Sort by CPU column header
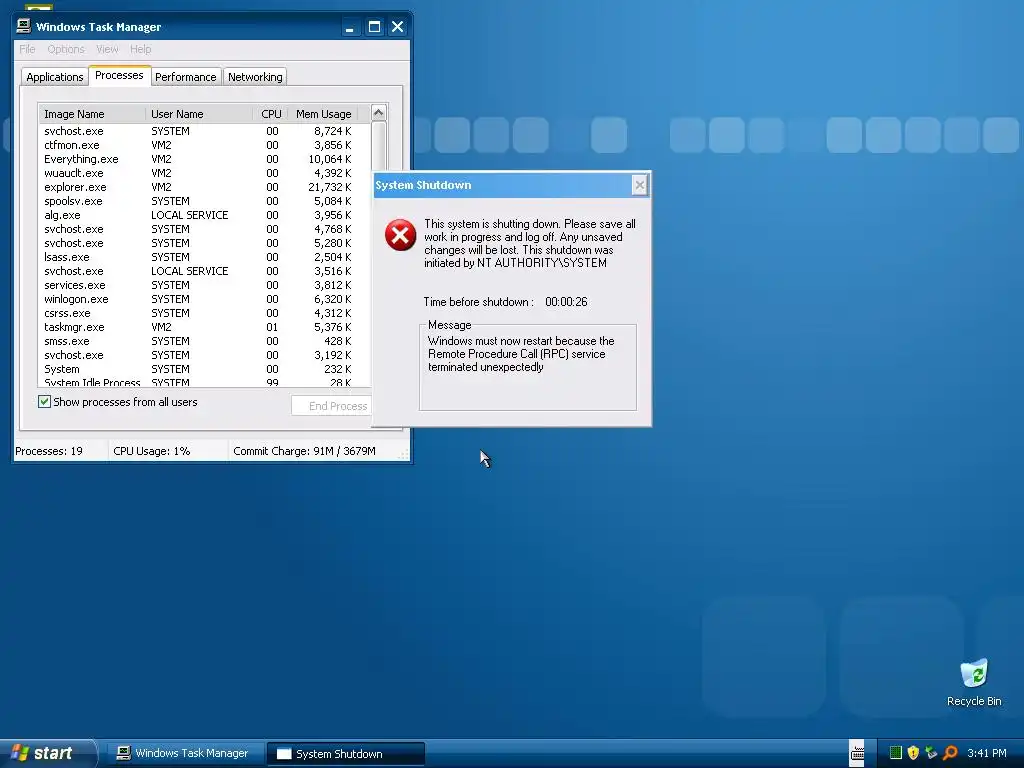This screenshot has height=768, width=1024. pos(270,114)
